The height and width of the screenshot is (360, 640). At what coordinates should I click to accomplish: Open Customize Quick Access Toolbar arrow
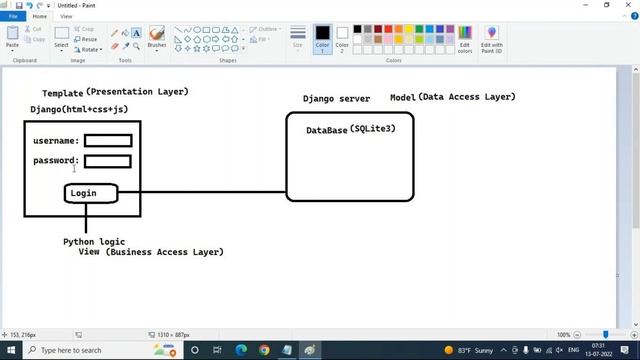point(49,6)
